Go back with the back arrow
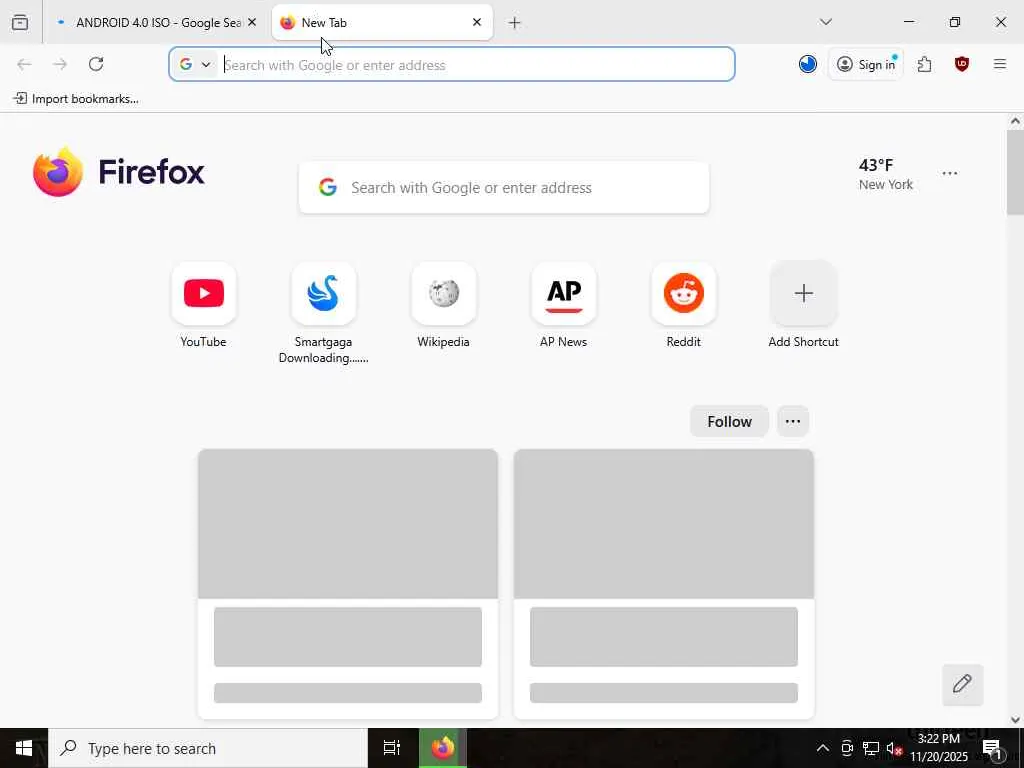1024x768 pixels. (24, 64)
